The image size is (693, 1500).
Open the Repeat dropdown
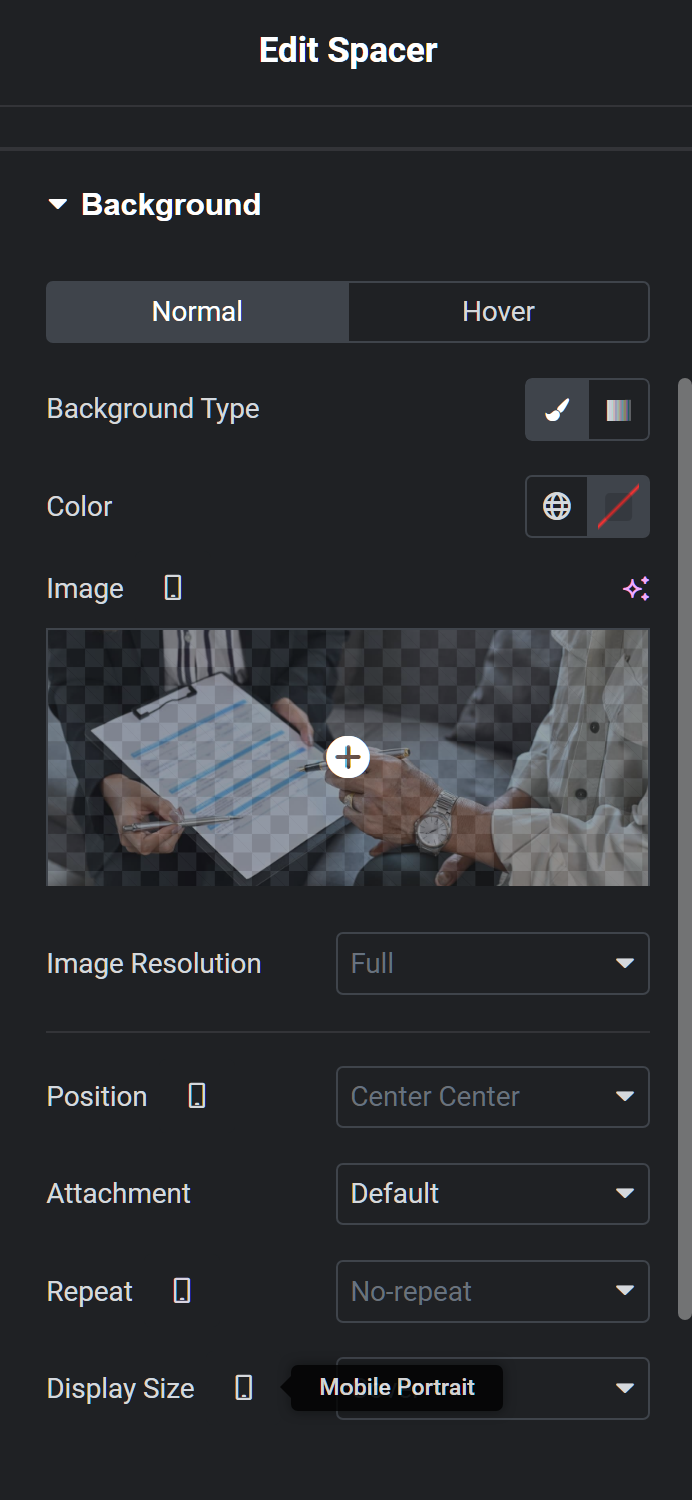click(x=492, y=1292)
